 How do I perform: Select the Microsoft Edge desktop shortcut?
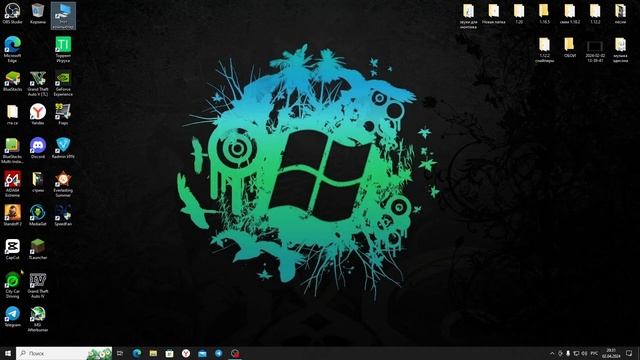pyautogui.click(x=12, y=49)
